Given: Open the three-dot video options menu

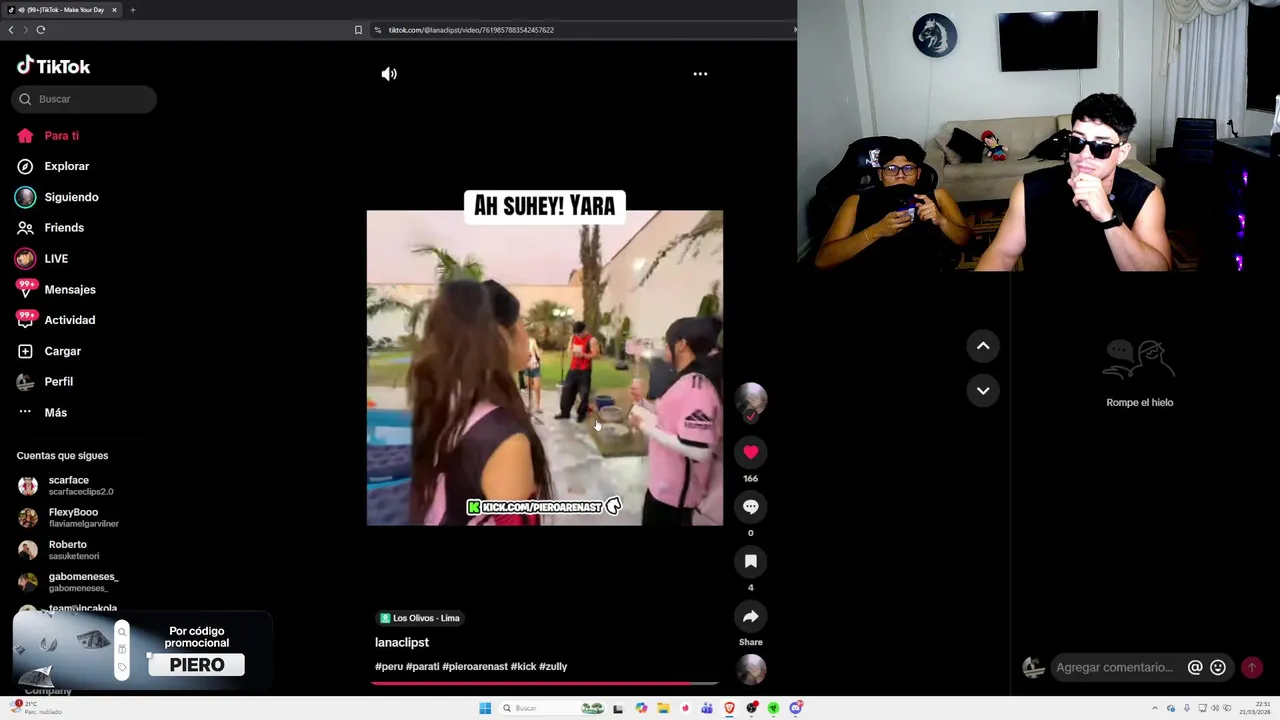Looking at the screenshot, I should coord(700,74).
